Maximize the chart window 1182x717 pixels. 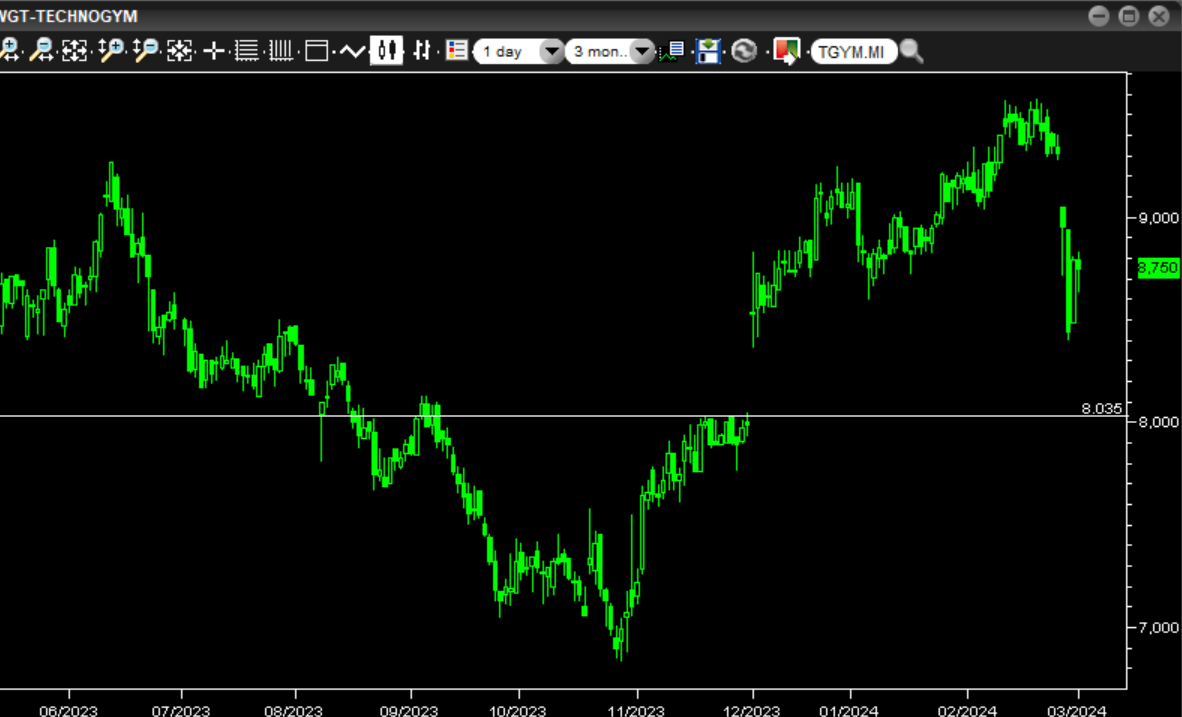click(x=1128, y=16)
